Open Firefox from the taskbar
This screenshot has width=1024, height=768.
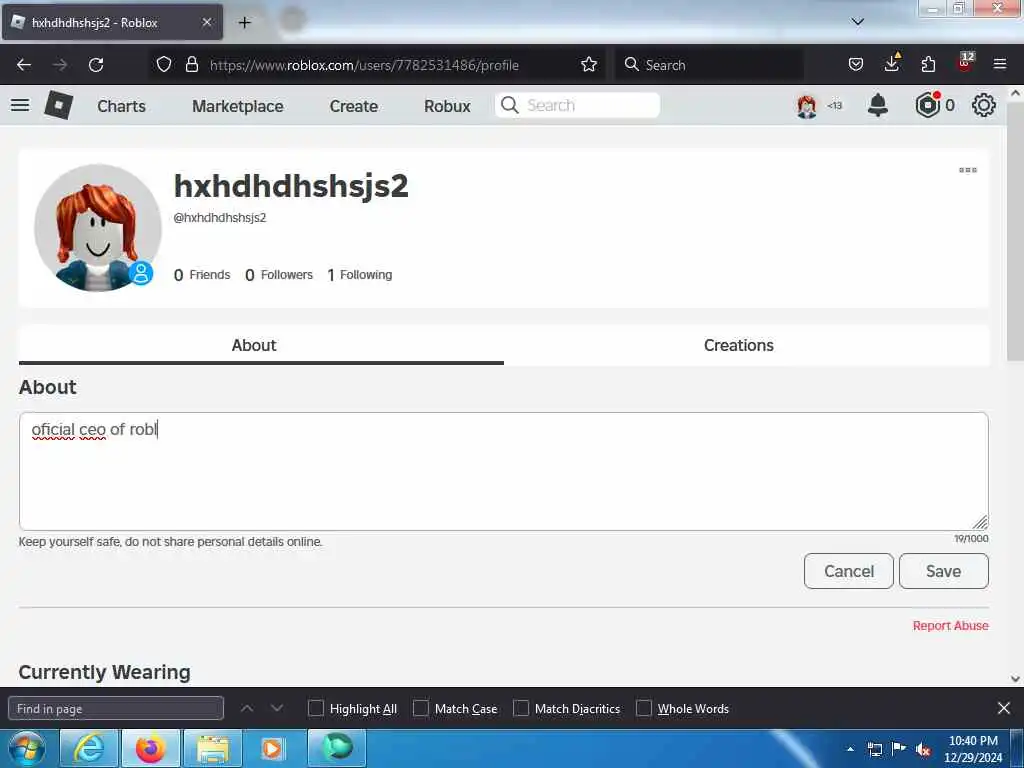pyautogui.click(x=150, y=748)
